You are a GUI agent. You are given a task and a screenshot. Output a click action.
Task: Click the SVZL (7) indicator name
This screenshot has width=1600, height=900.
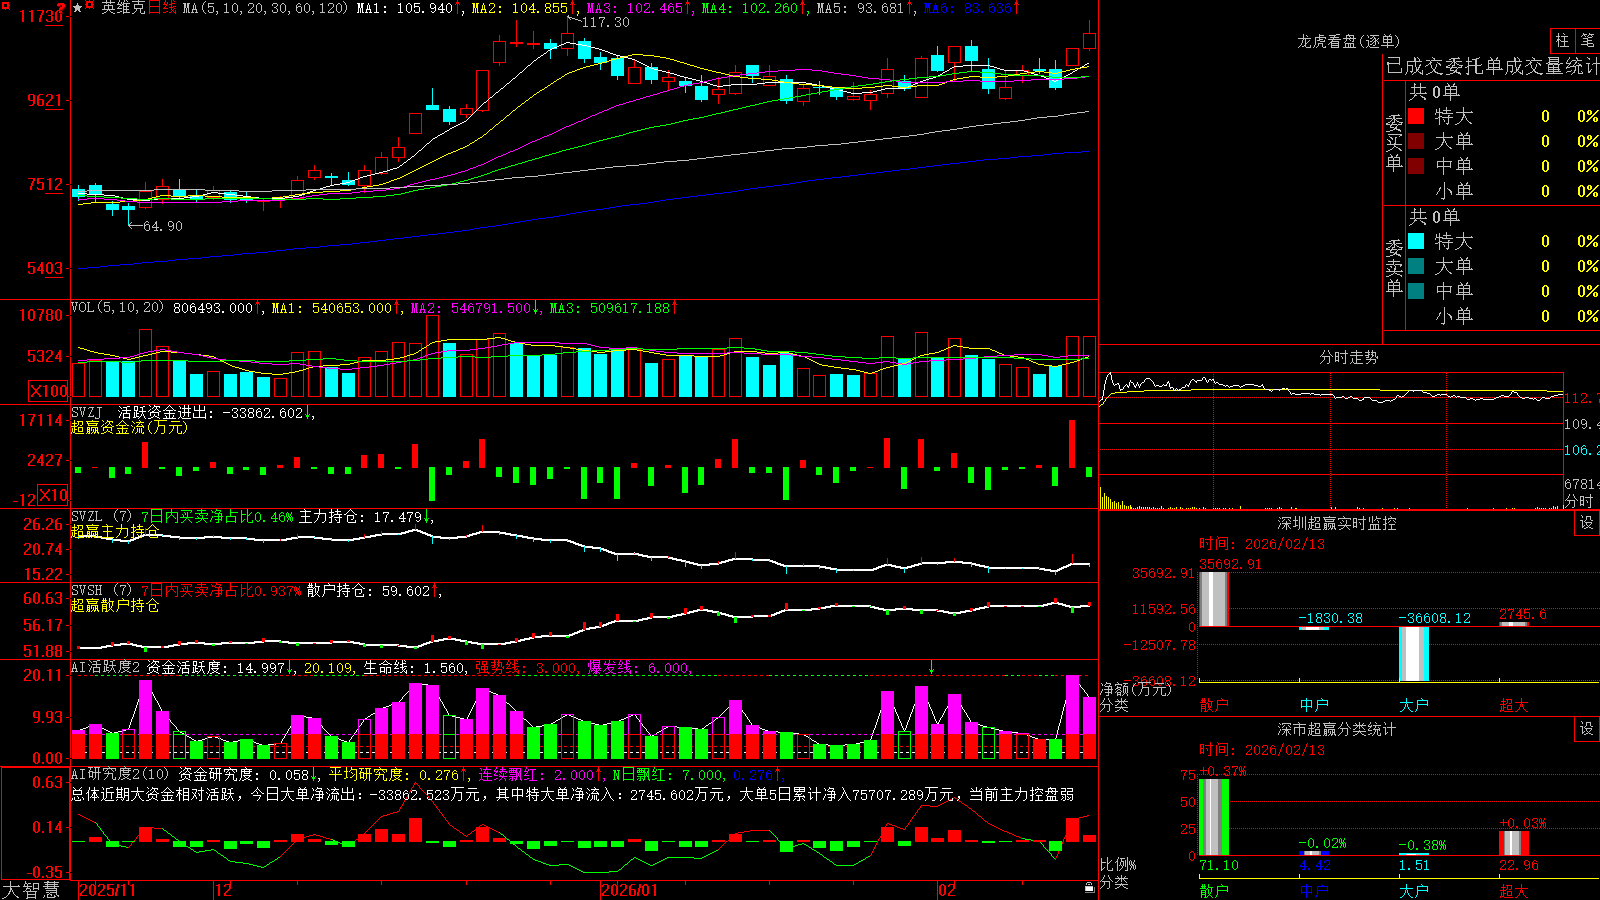tap(101, 517)
